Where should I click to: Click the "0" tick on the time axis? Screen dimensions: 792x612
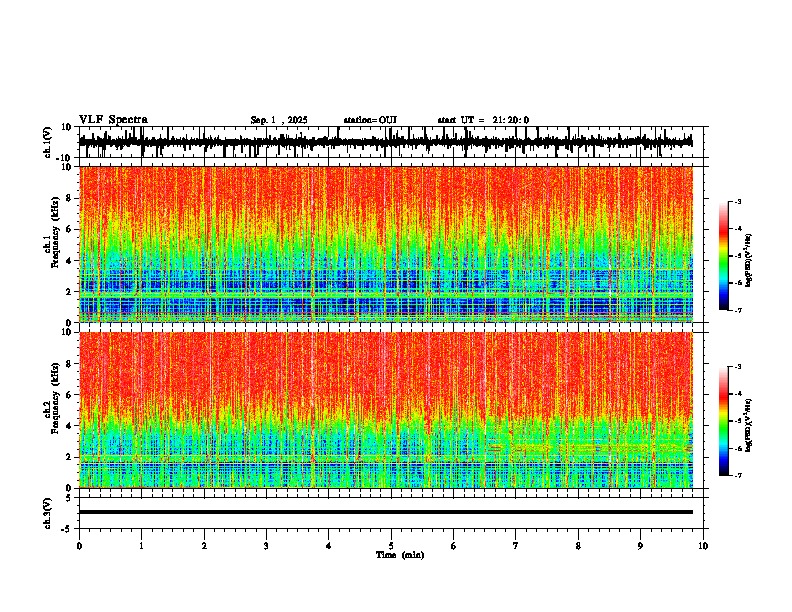point(79,546)
